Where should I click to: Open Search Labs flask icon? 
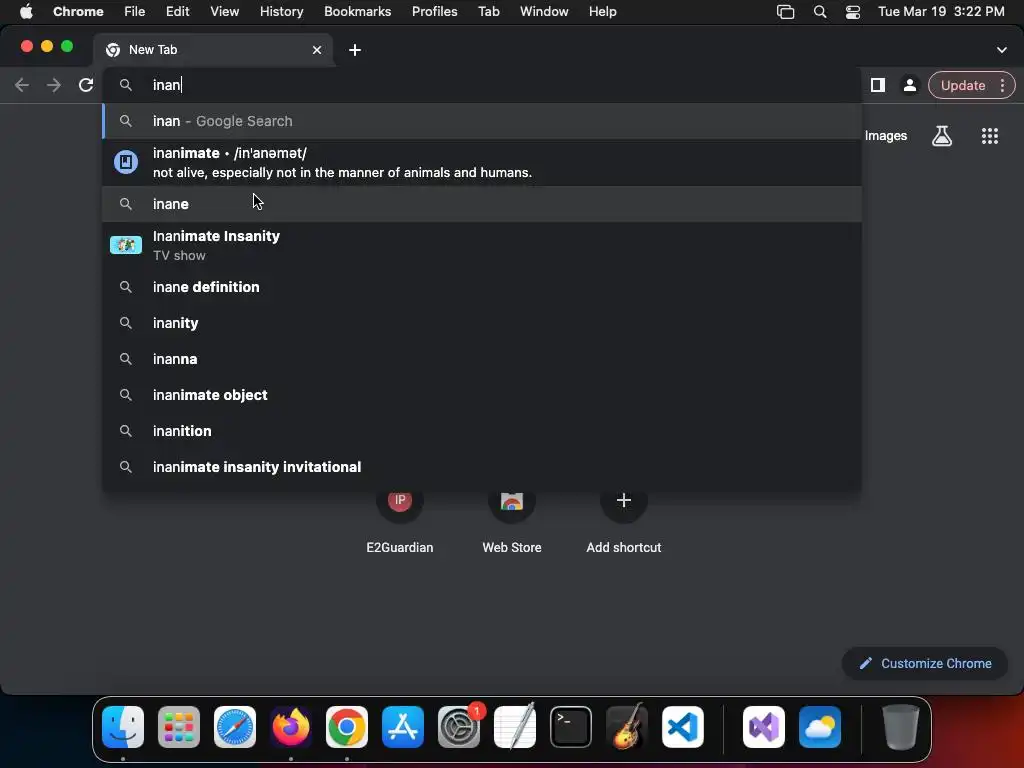942,136
